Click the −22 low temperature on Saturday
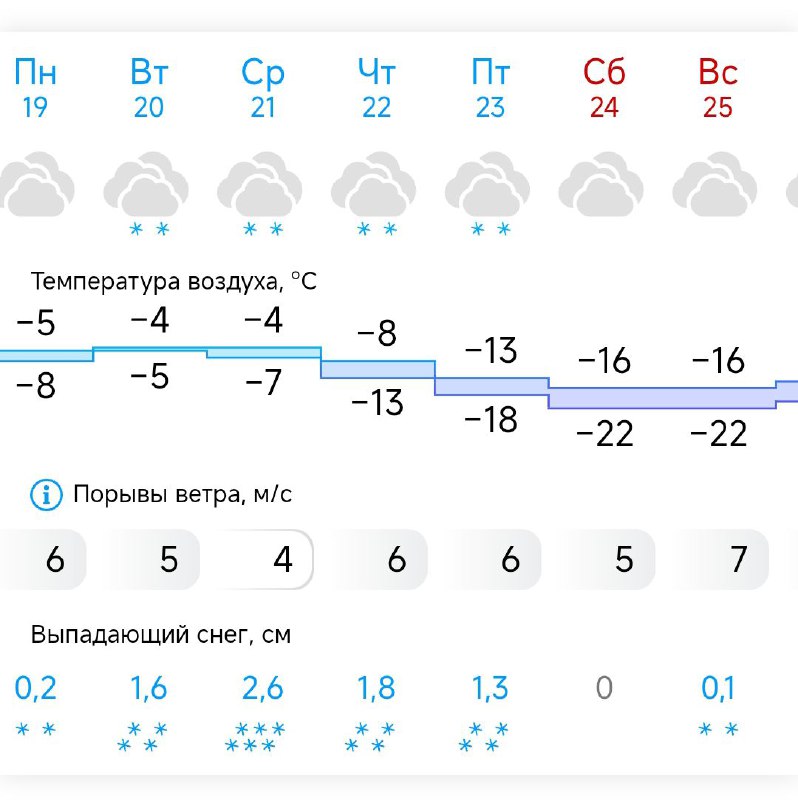Image resolution: width=798 pixels, height=800 pixels. click(x=604, y=433)
